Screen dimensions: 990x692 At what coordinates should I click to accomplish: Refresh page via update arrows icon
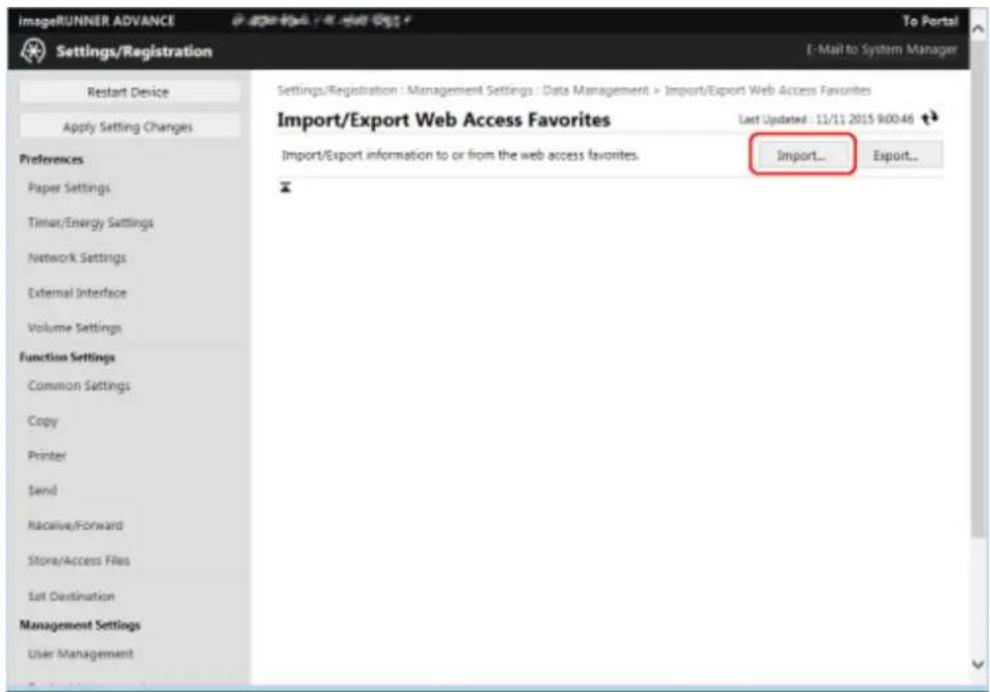tap(929, 118)
